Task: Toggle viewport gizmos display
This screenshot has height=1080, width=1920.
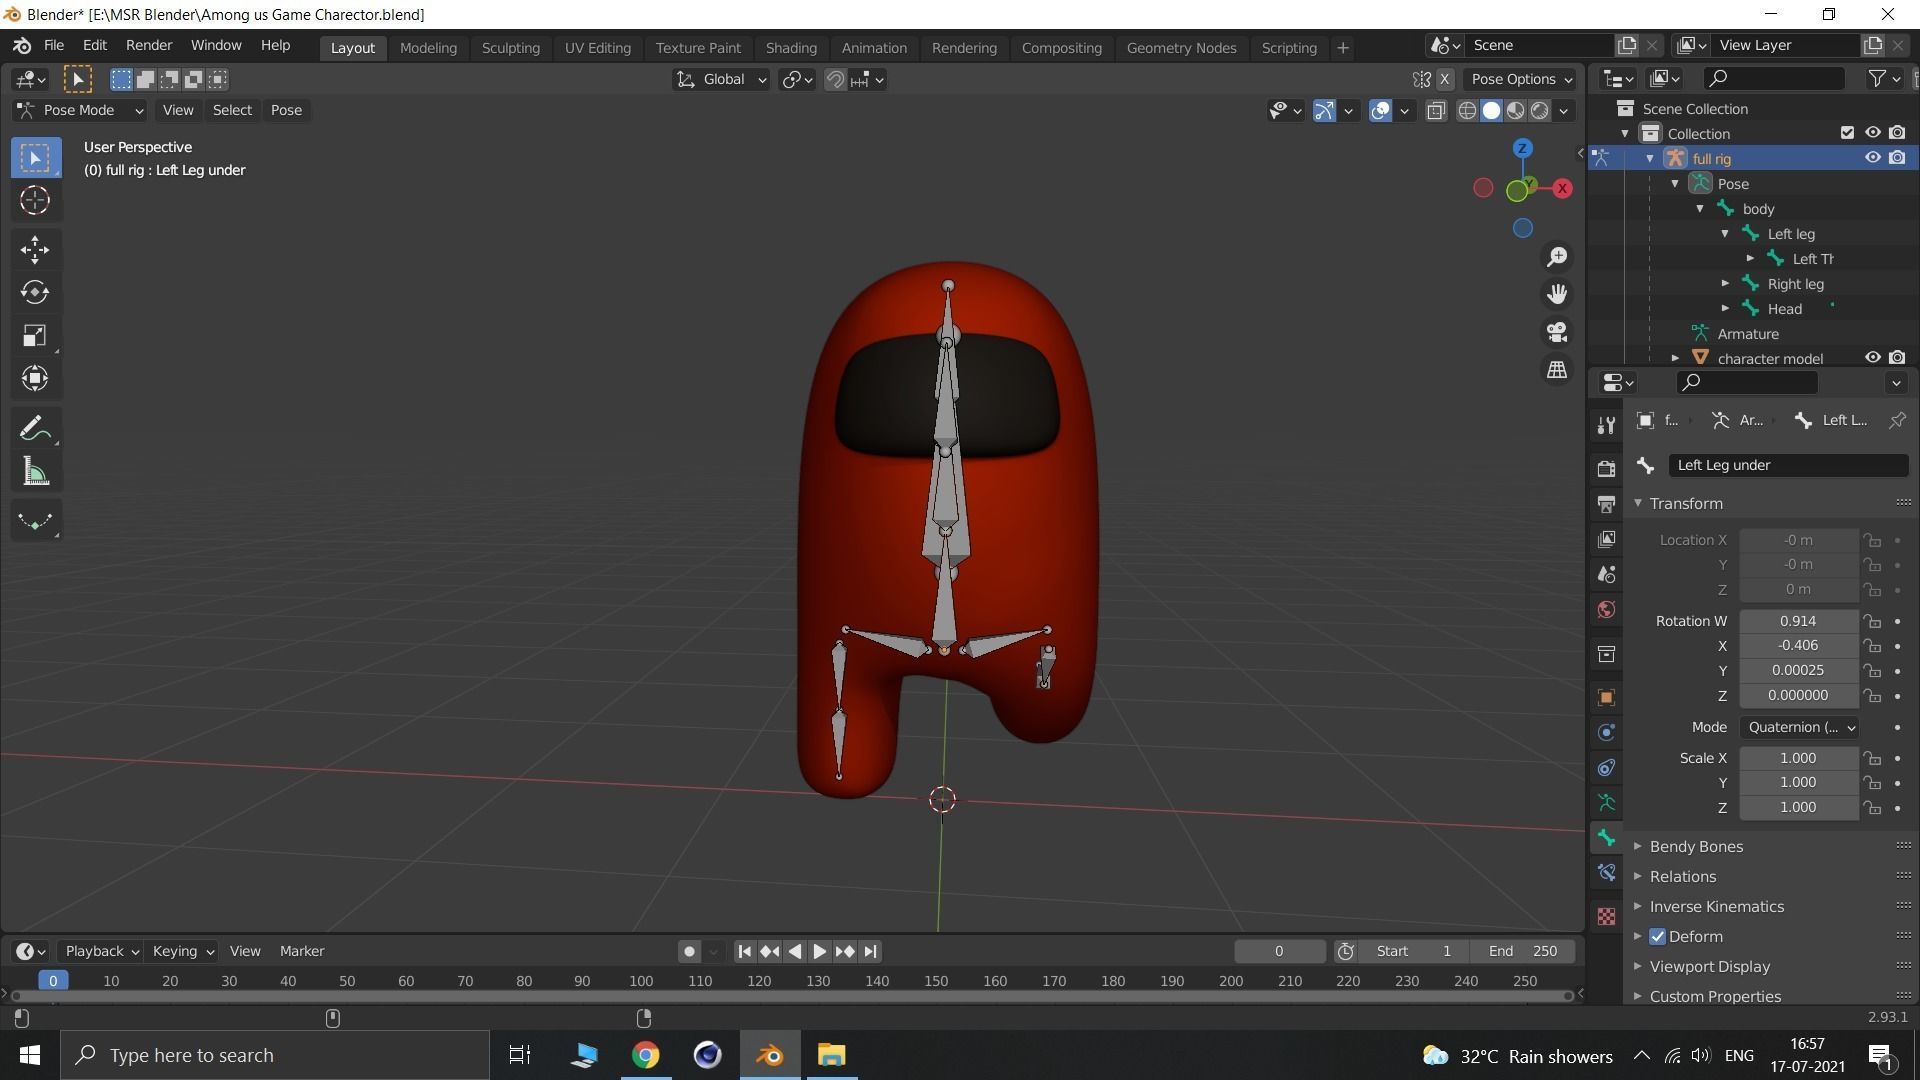Action: (x=1324, y=110)
